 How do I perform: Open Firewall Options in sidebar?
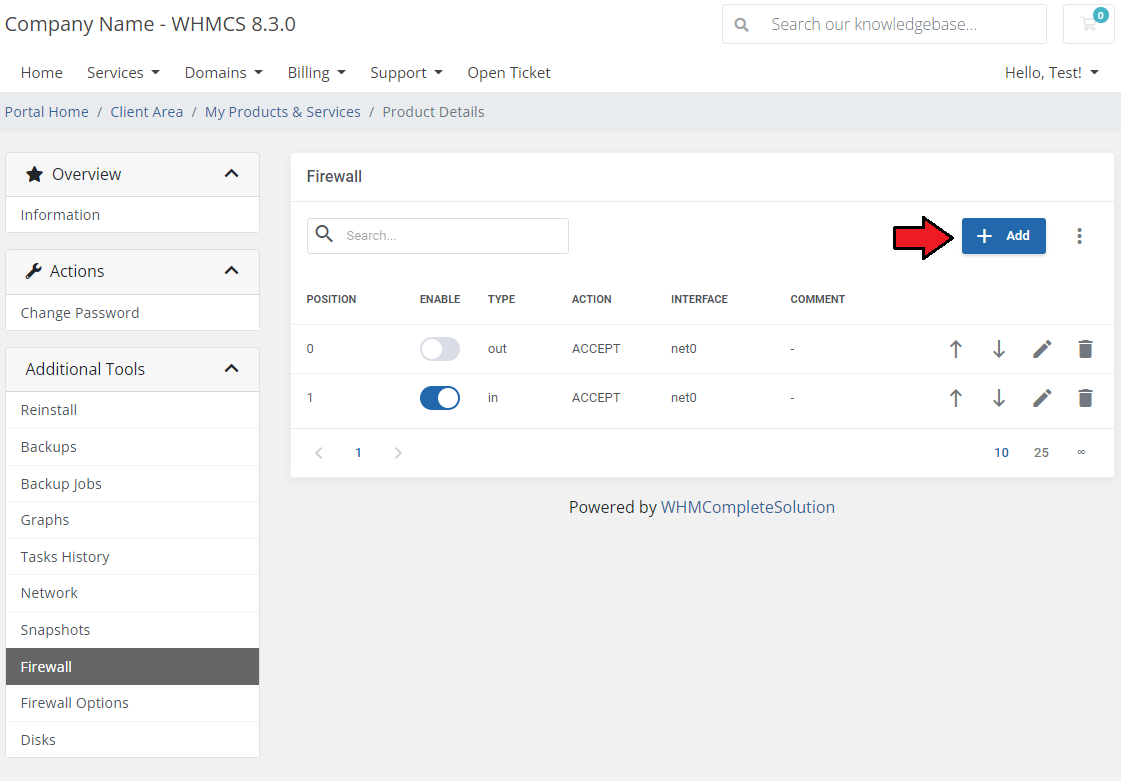pos(132,703)
